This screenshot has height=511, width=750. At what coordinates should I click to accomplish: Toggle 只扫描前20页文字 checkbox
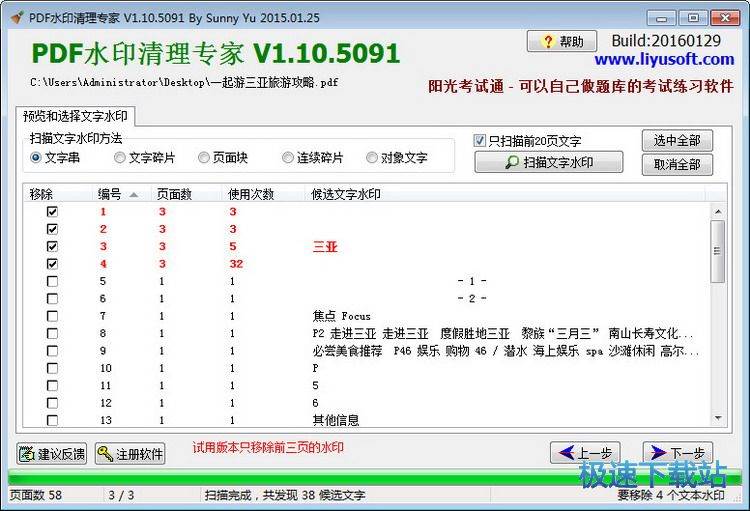coord(480,141)
